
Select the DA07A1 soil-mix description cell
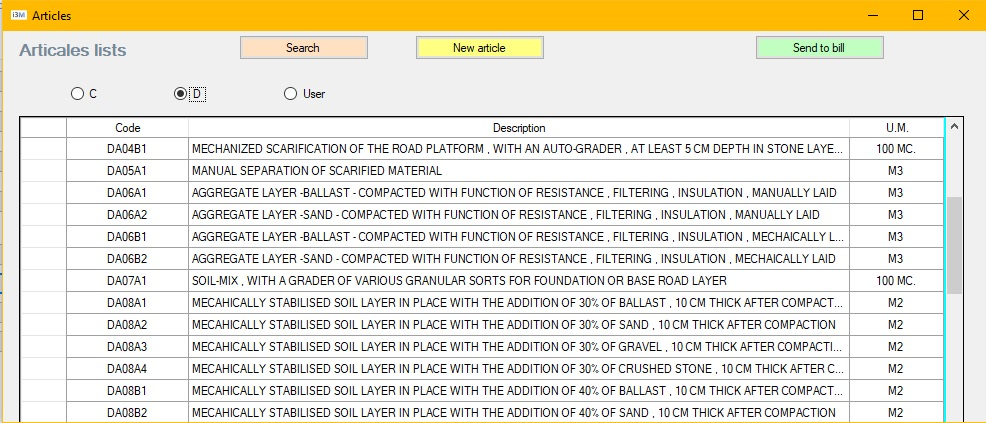[x=518, y=281]
